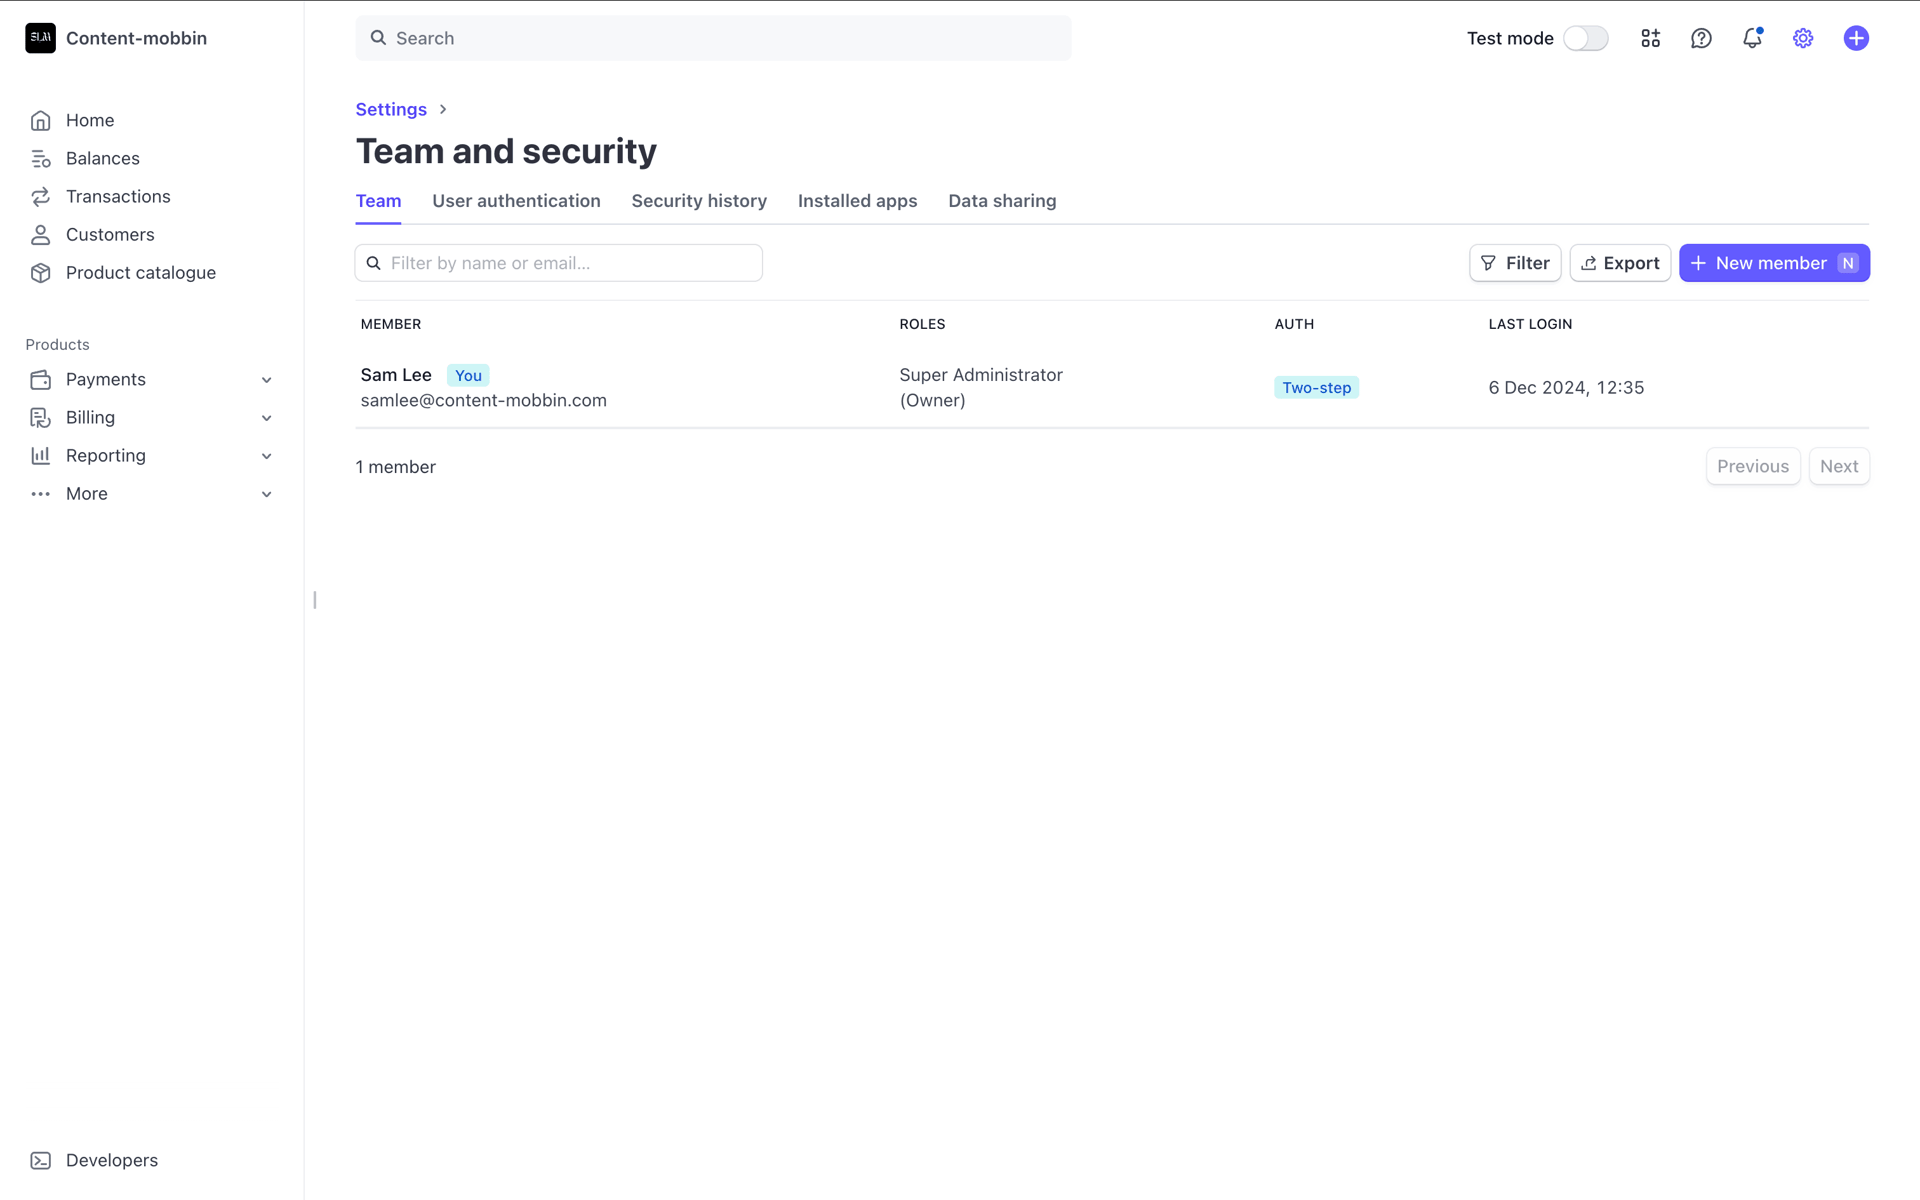Switch to the Data sharing tab
Viewport: 1920px width, 1200px height.
1002,201
